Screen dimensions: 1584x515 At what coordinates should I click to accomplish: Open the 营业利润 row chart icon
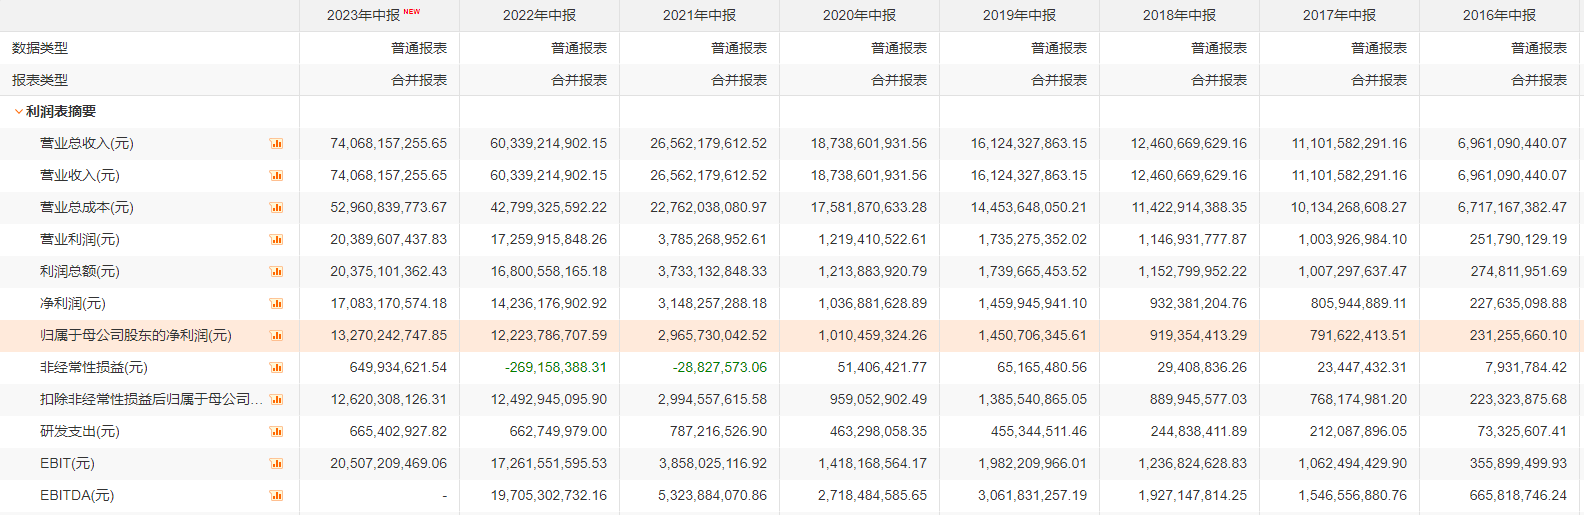tap(277, 240)
